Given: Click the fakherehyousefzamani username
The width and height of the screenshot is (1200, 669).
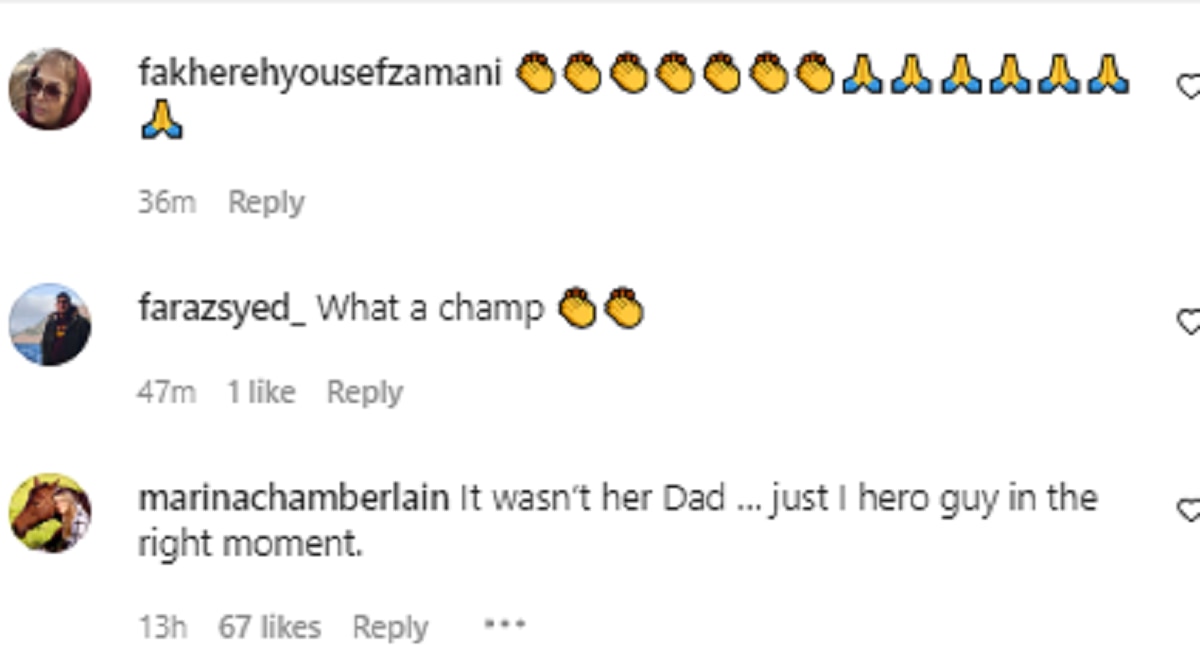Looking at the screenshot, I should pyautogui.click(x=320, y=73).
